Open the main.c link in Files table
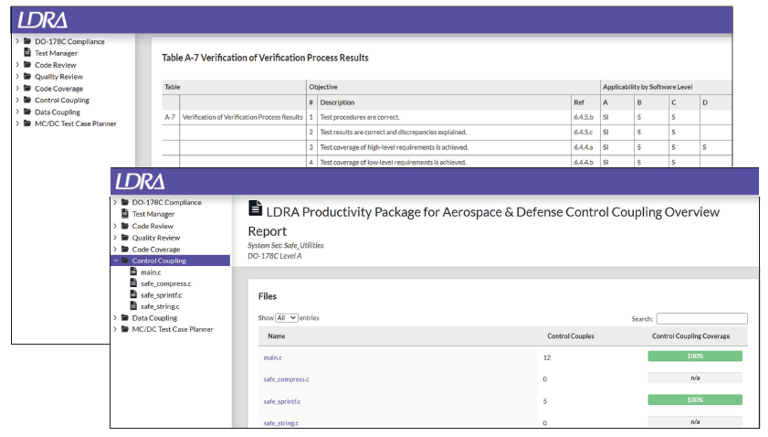768x437 pixels. [x=272, y=358]
